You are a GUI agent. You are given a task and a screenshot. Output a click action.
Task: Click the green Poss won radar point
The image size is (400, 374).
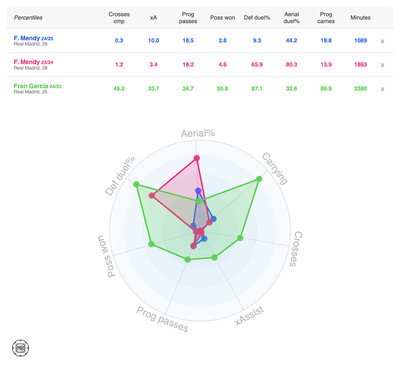click(151, 244)
